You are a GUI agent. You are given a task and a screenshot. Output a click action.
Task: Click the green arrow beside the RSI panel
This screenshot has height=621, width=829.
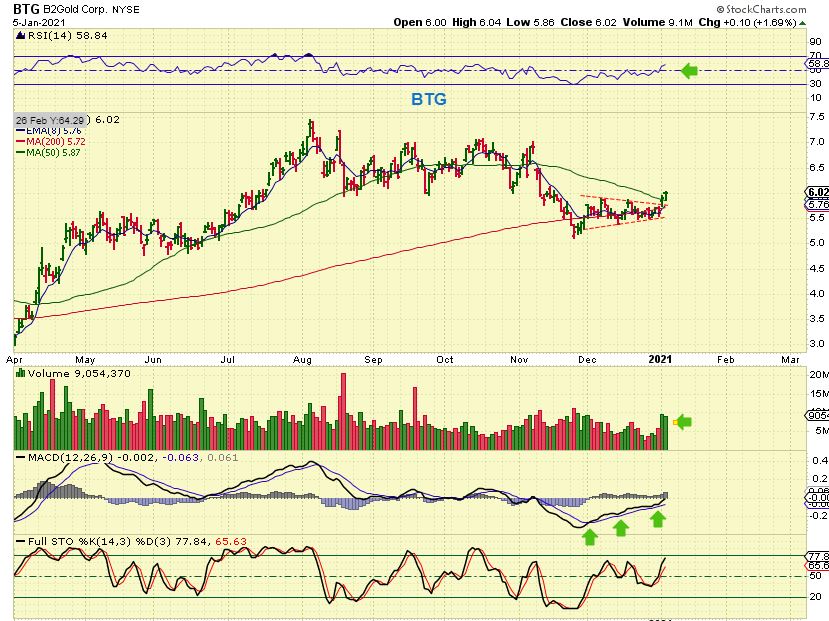[690, 70]
